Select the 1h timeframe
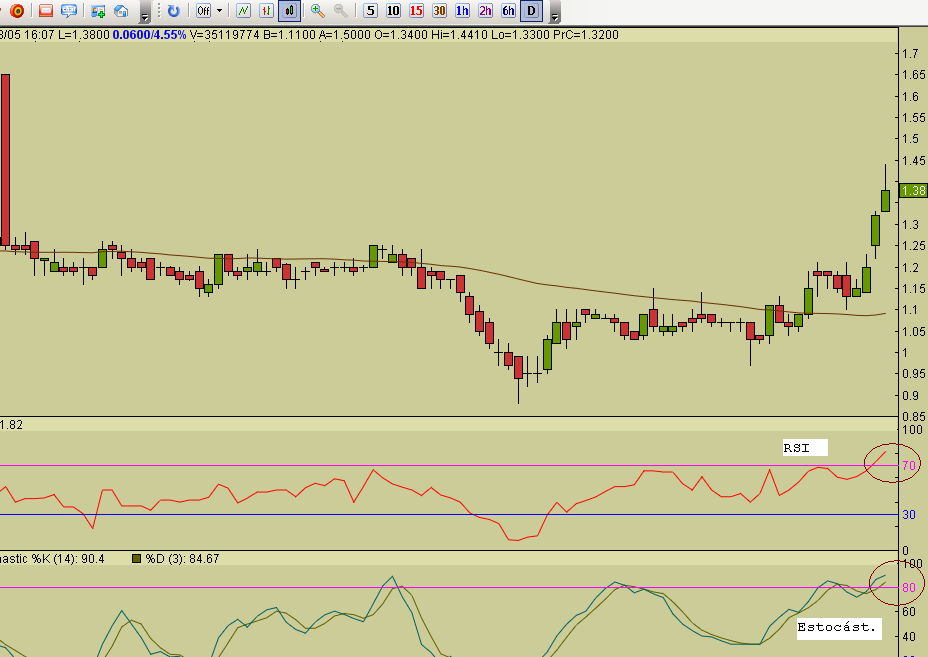This screenshot has height=657, width=928. click(x=462, y=11)
